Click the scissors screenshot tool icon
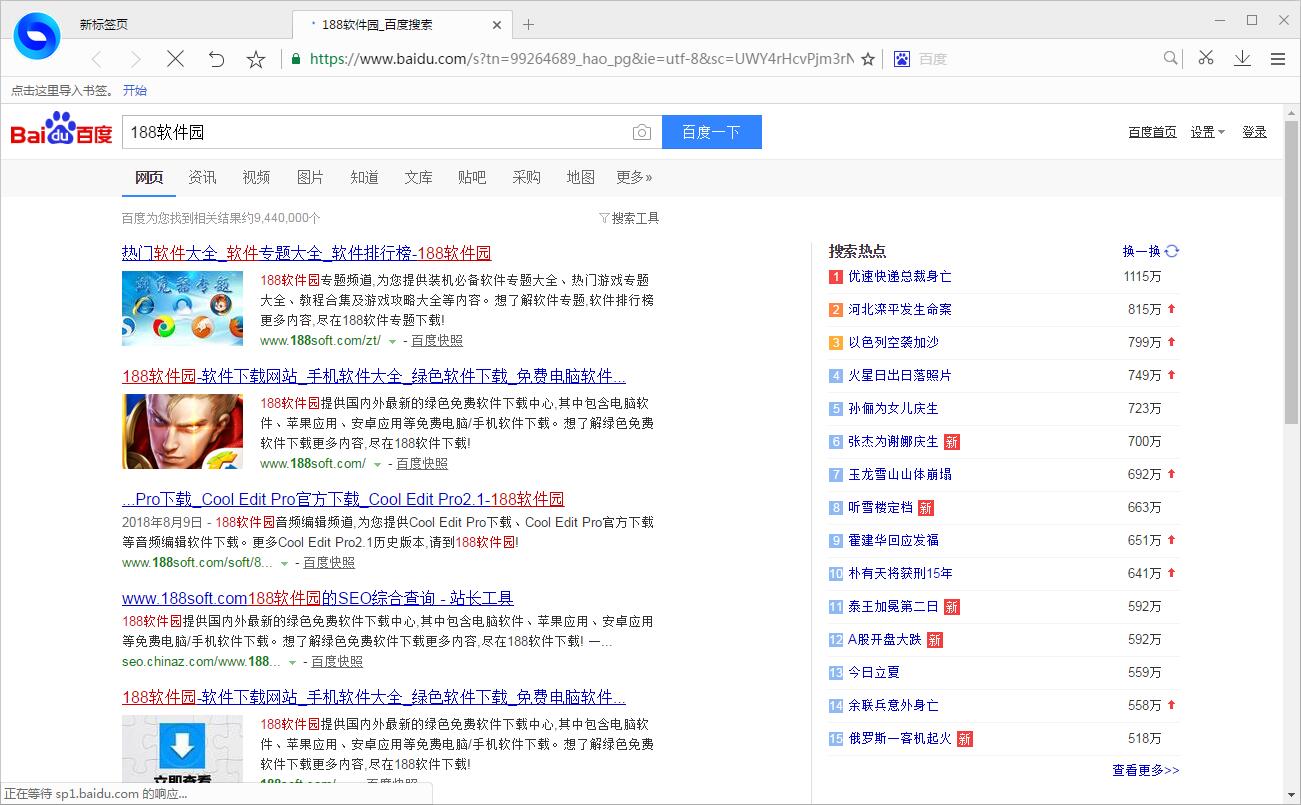 pos(1206,59)
